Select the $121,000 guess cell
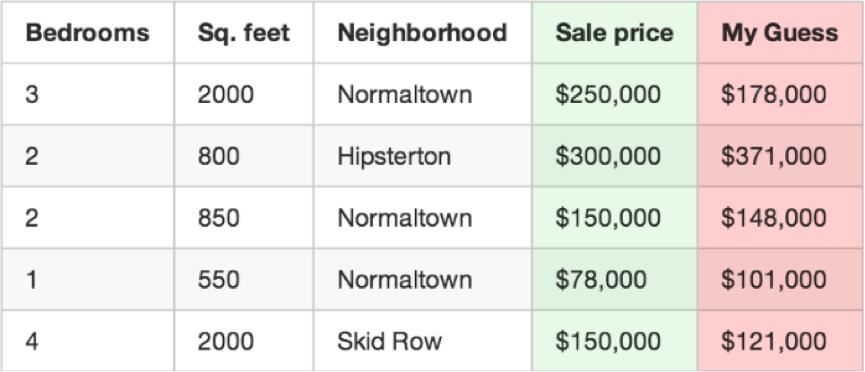This screenshot has width=865, height=372. click(780, 341)
